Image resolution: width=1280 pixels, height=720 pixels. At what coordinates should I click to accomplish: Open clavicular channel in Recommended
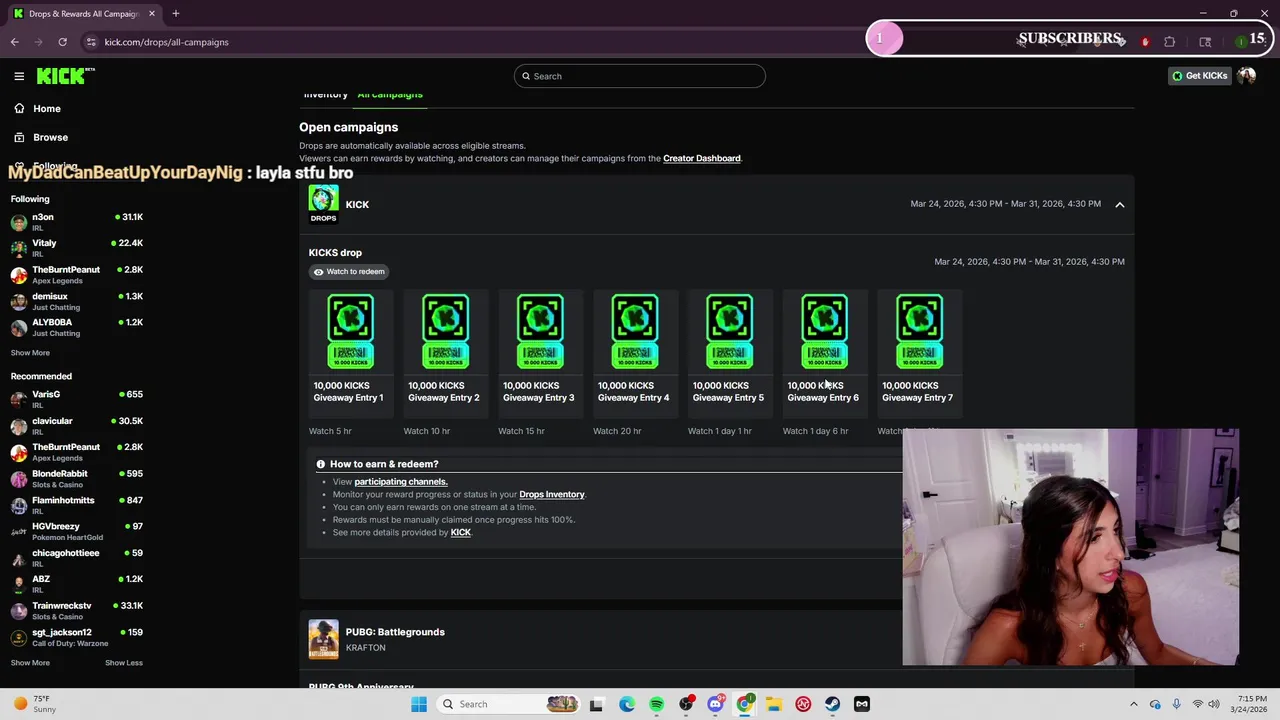[x=77, y=425]
